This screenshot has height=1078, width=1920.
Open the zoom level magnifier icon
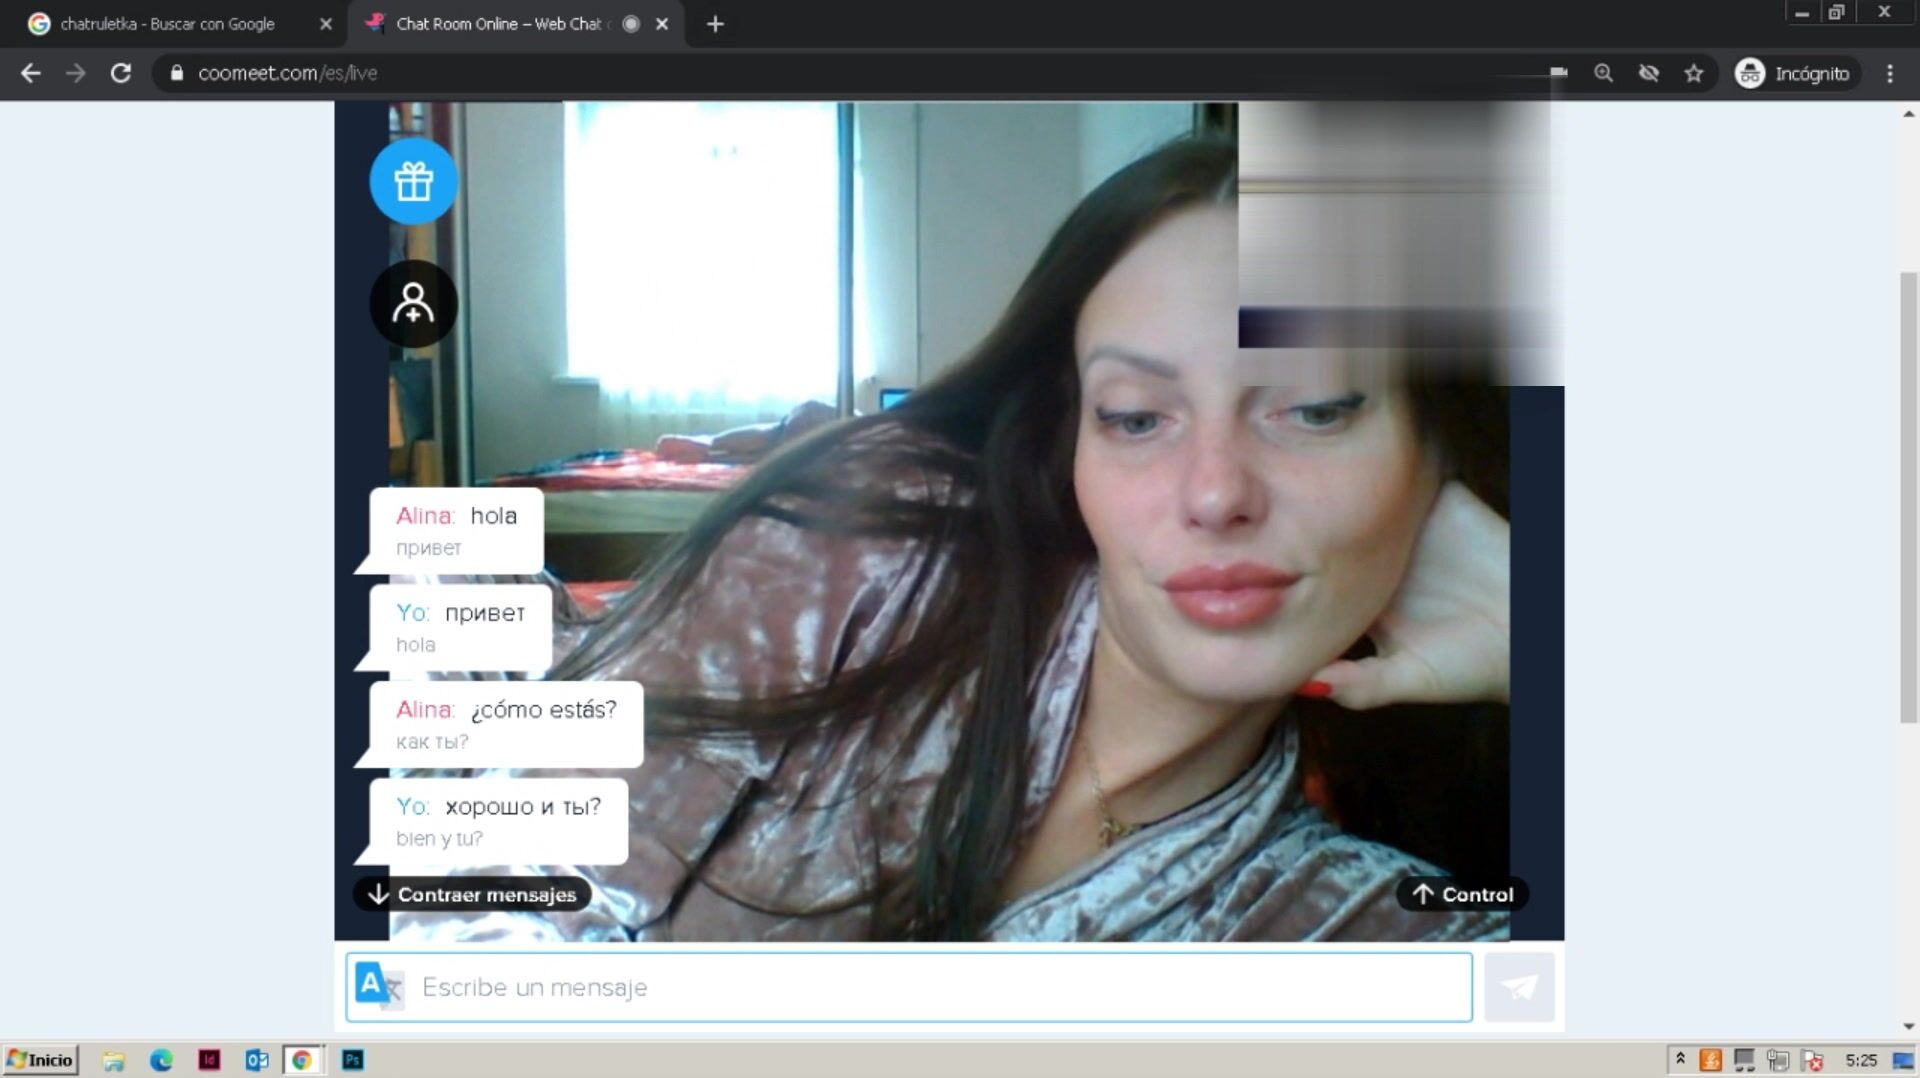(x=1603, y=73)
